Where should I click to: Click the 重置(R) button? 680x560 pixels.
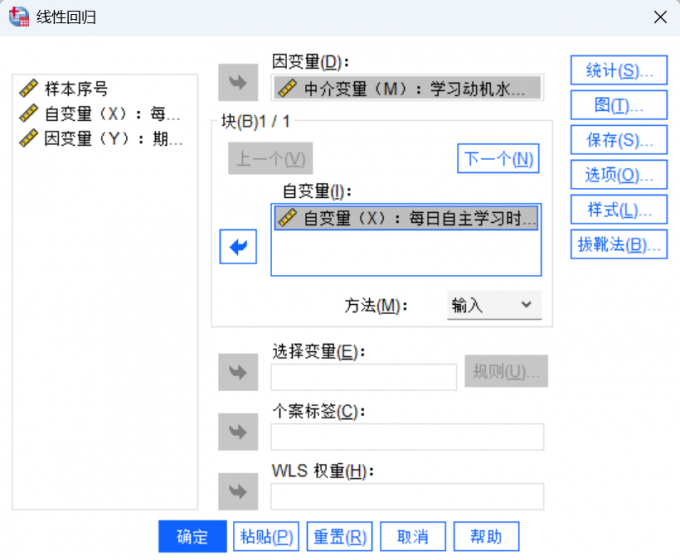point(339,536)
